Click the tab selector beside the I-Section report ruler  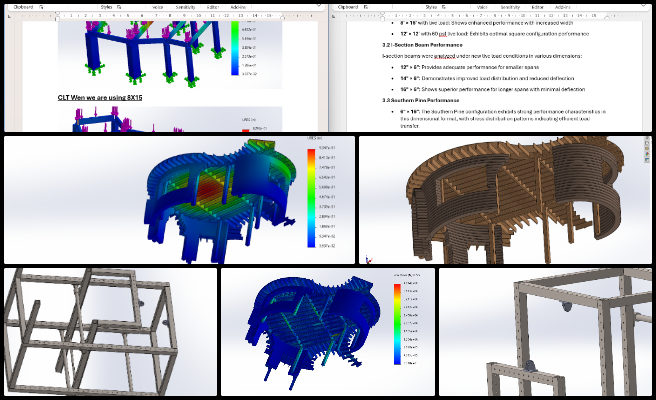coord(333,16)
